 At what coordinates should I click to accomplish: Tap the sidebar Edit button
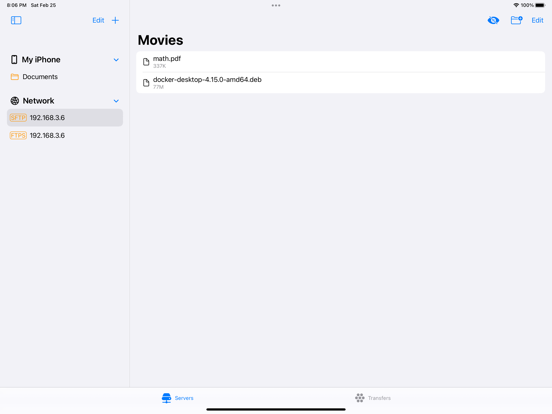98,20
